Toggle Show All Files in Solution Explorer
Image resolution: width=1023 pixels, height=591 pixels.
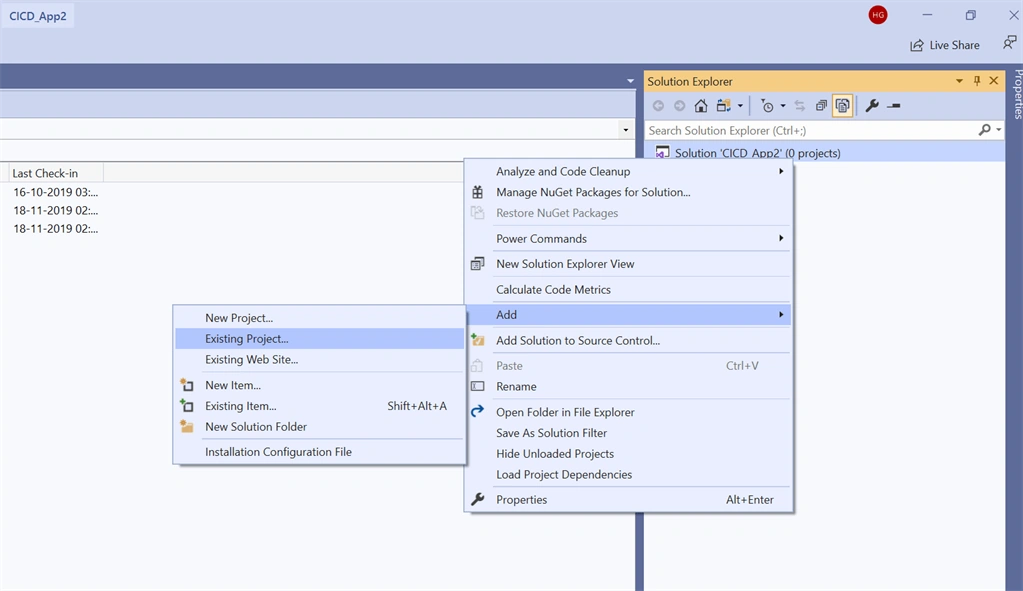tap(842, 106)
